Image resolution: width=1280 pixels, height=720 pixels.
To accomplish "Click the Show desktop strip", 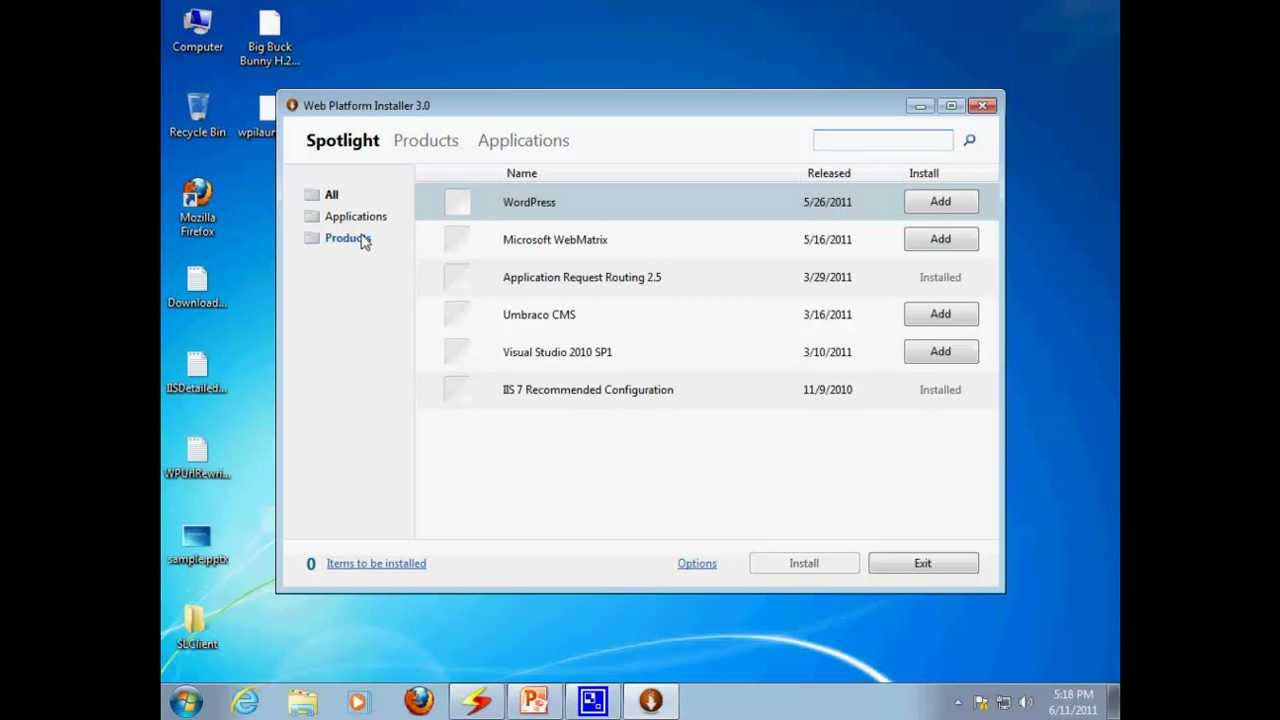I will pyautogui.click(x=1113, y=702).
